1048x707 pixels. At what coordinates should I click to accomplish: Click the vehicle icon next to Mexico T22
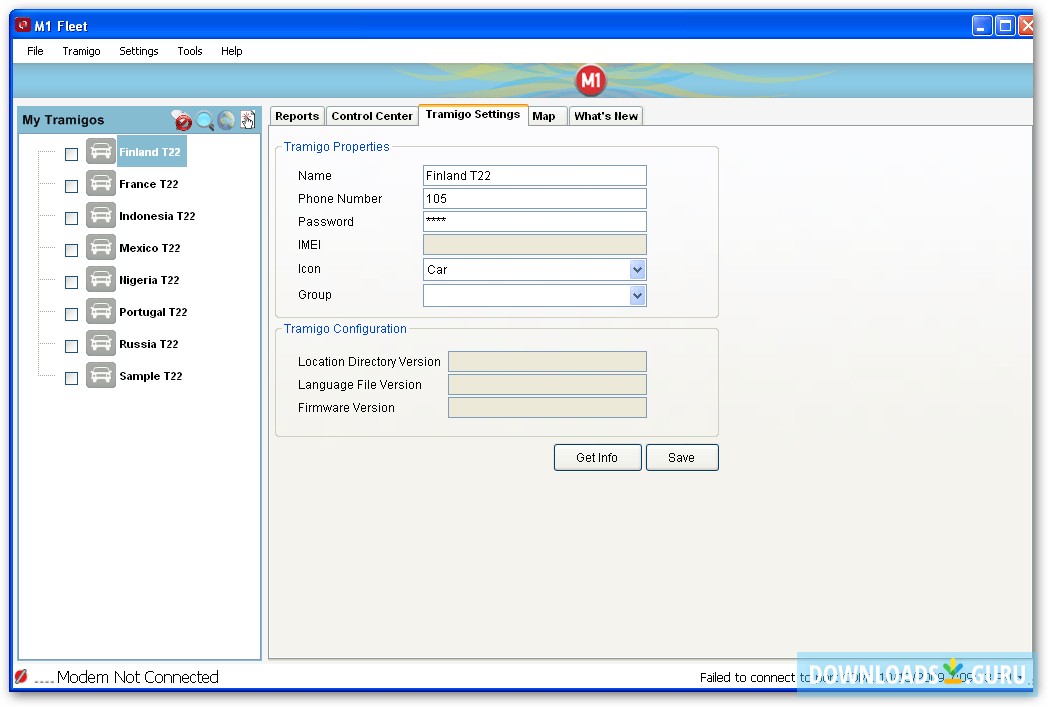tap(100, 249)
